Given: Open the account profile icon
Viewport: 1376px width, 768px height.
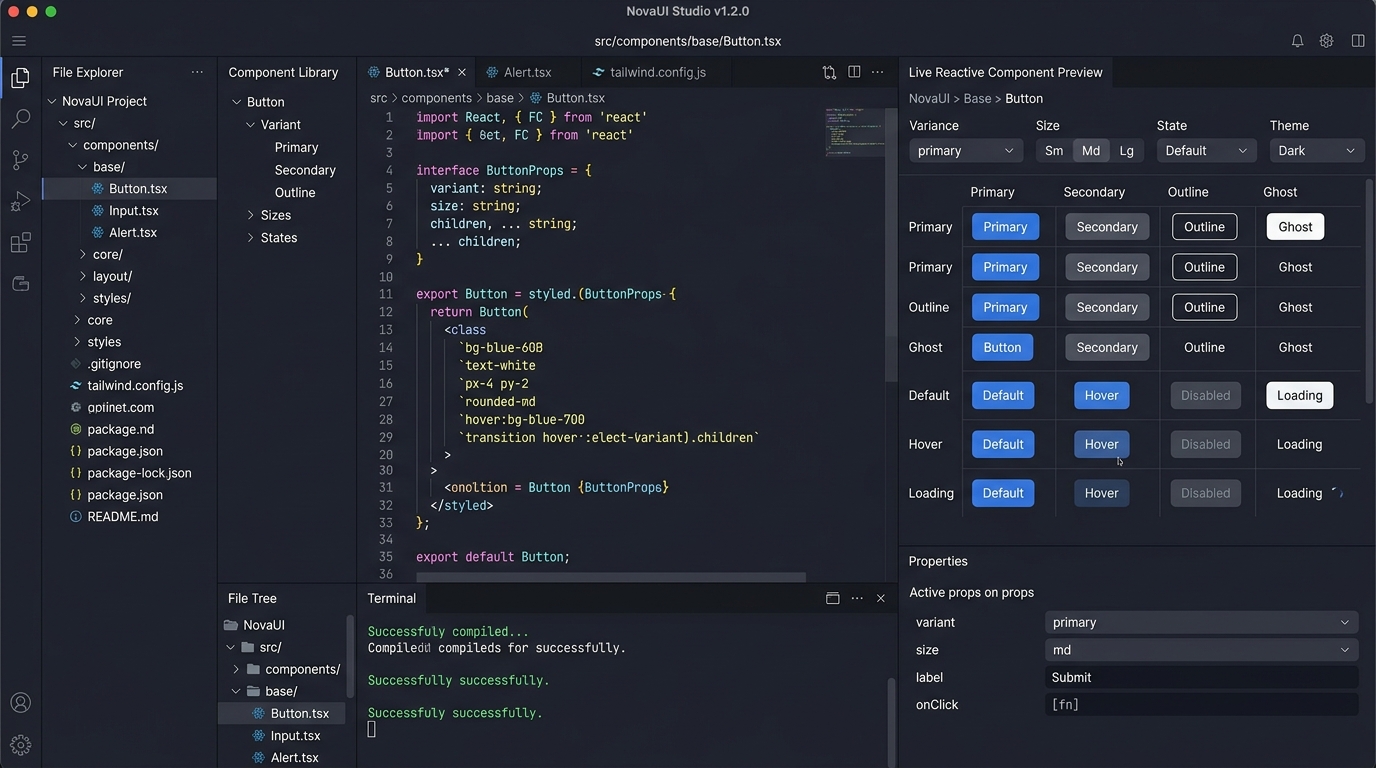Looking at the screenshot, I should [x=20, y=703].
